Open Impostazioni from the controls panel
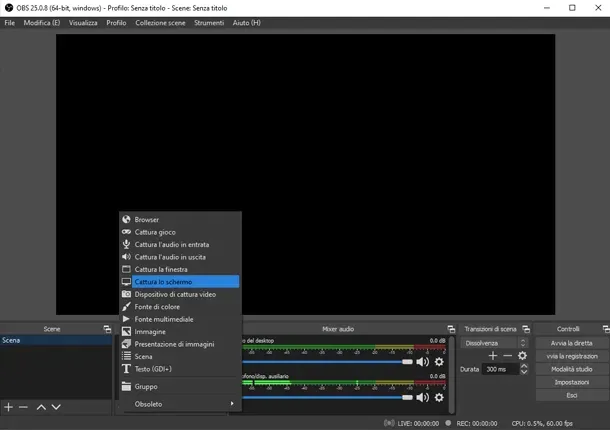 [x=571, y=382]
